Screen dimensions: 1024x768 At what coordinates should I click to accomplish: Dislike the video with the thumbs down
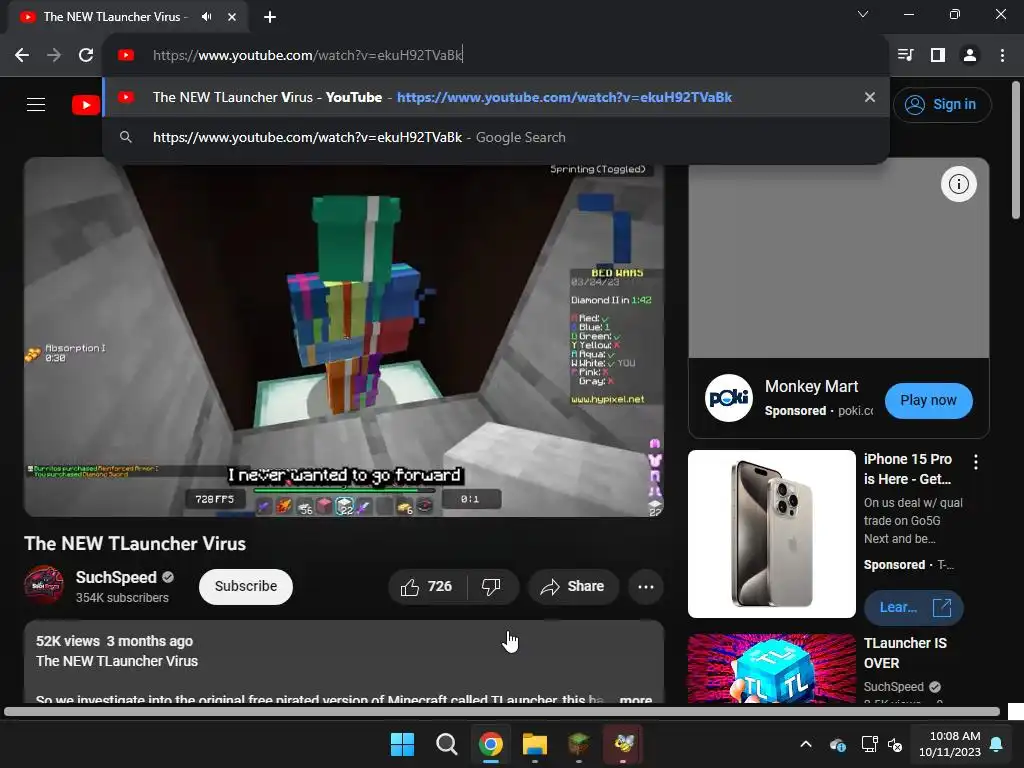pyautogui.click(x=492, y=586)
